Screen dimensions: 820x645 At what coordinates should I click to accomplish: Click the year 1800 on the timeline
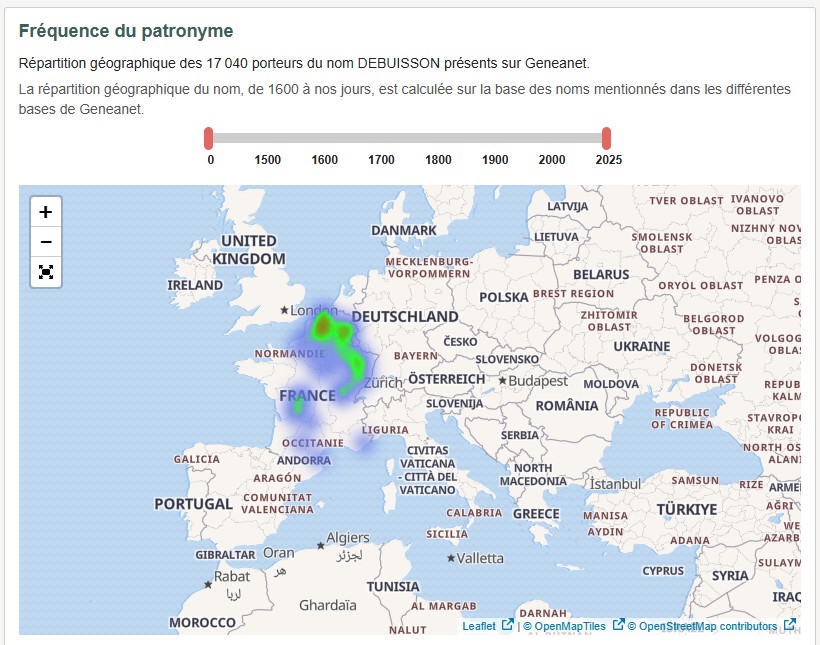tap(438, 158)
